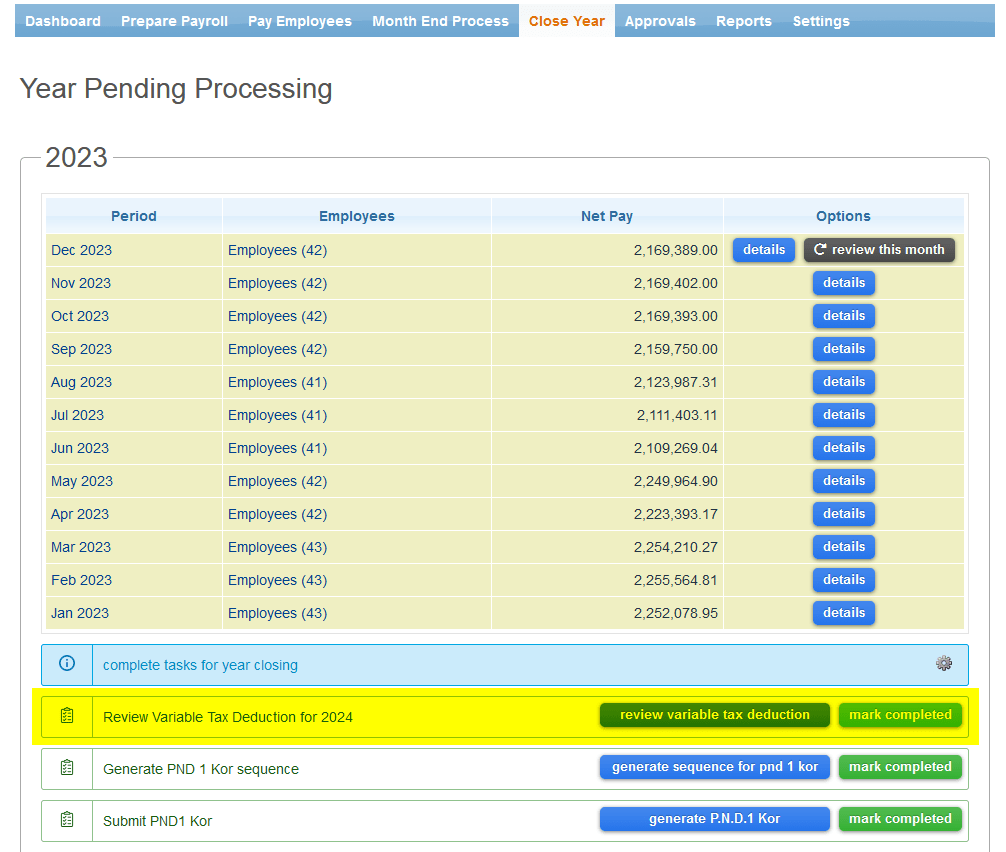Open the Approvals tab
Viewport: 1006px width, 852px height.
click(660, 21)
